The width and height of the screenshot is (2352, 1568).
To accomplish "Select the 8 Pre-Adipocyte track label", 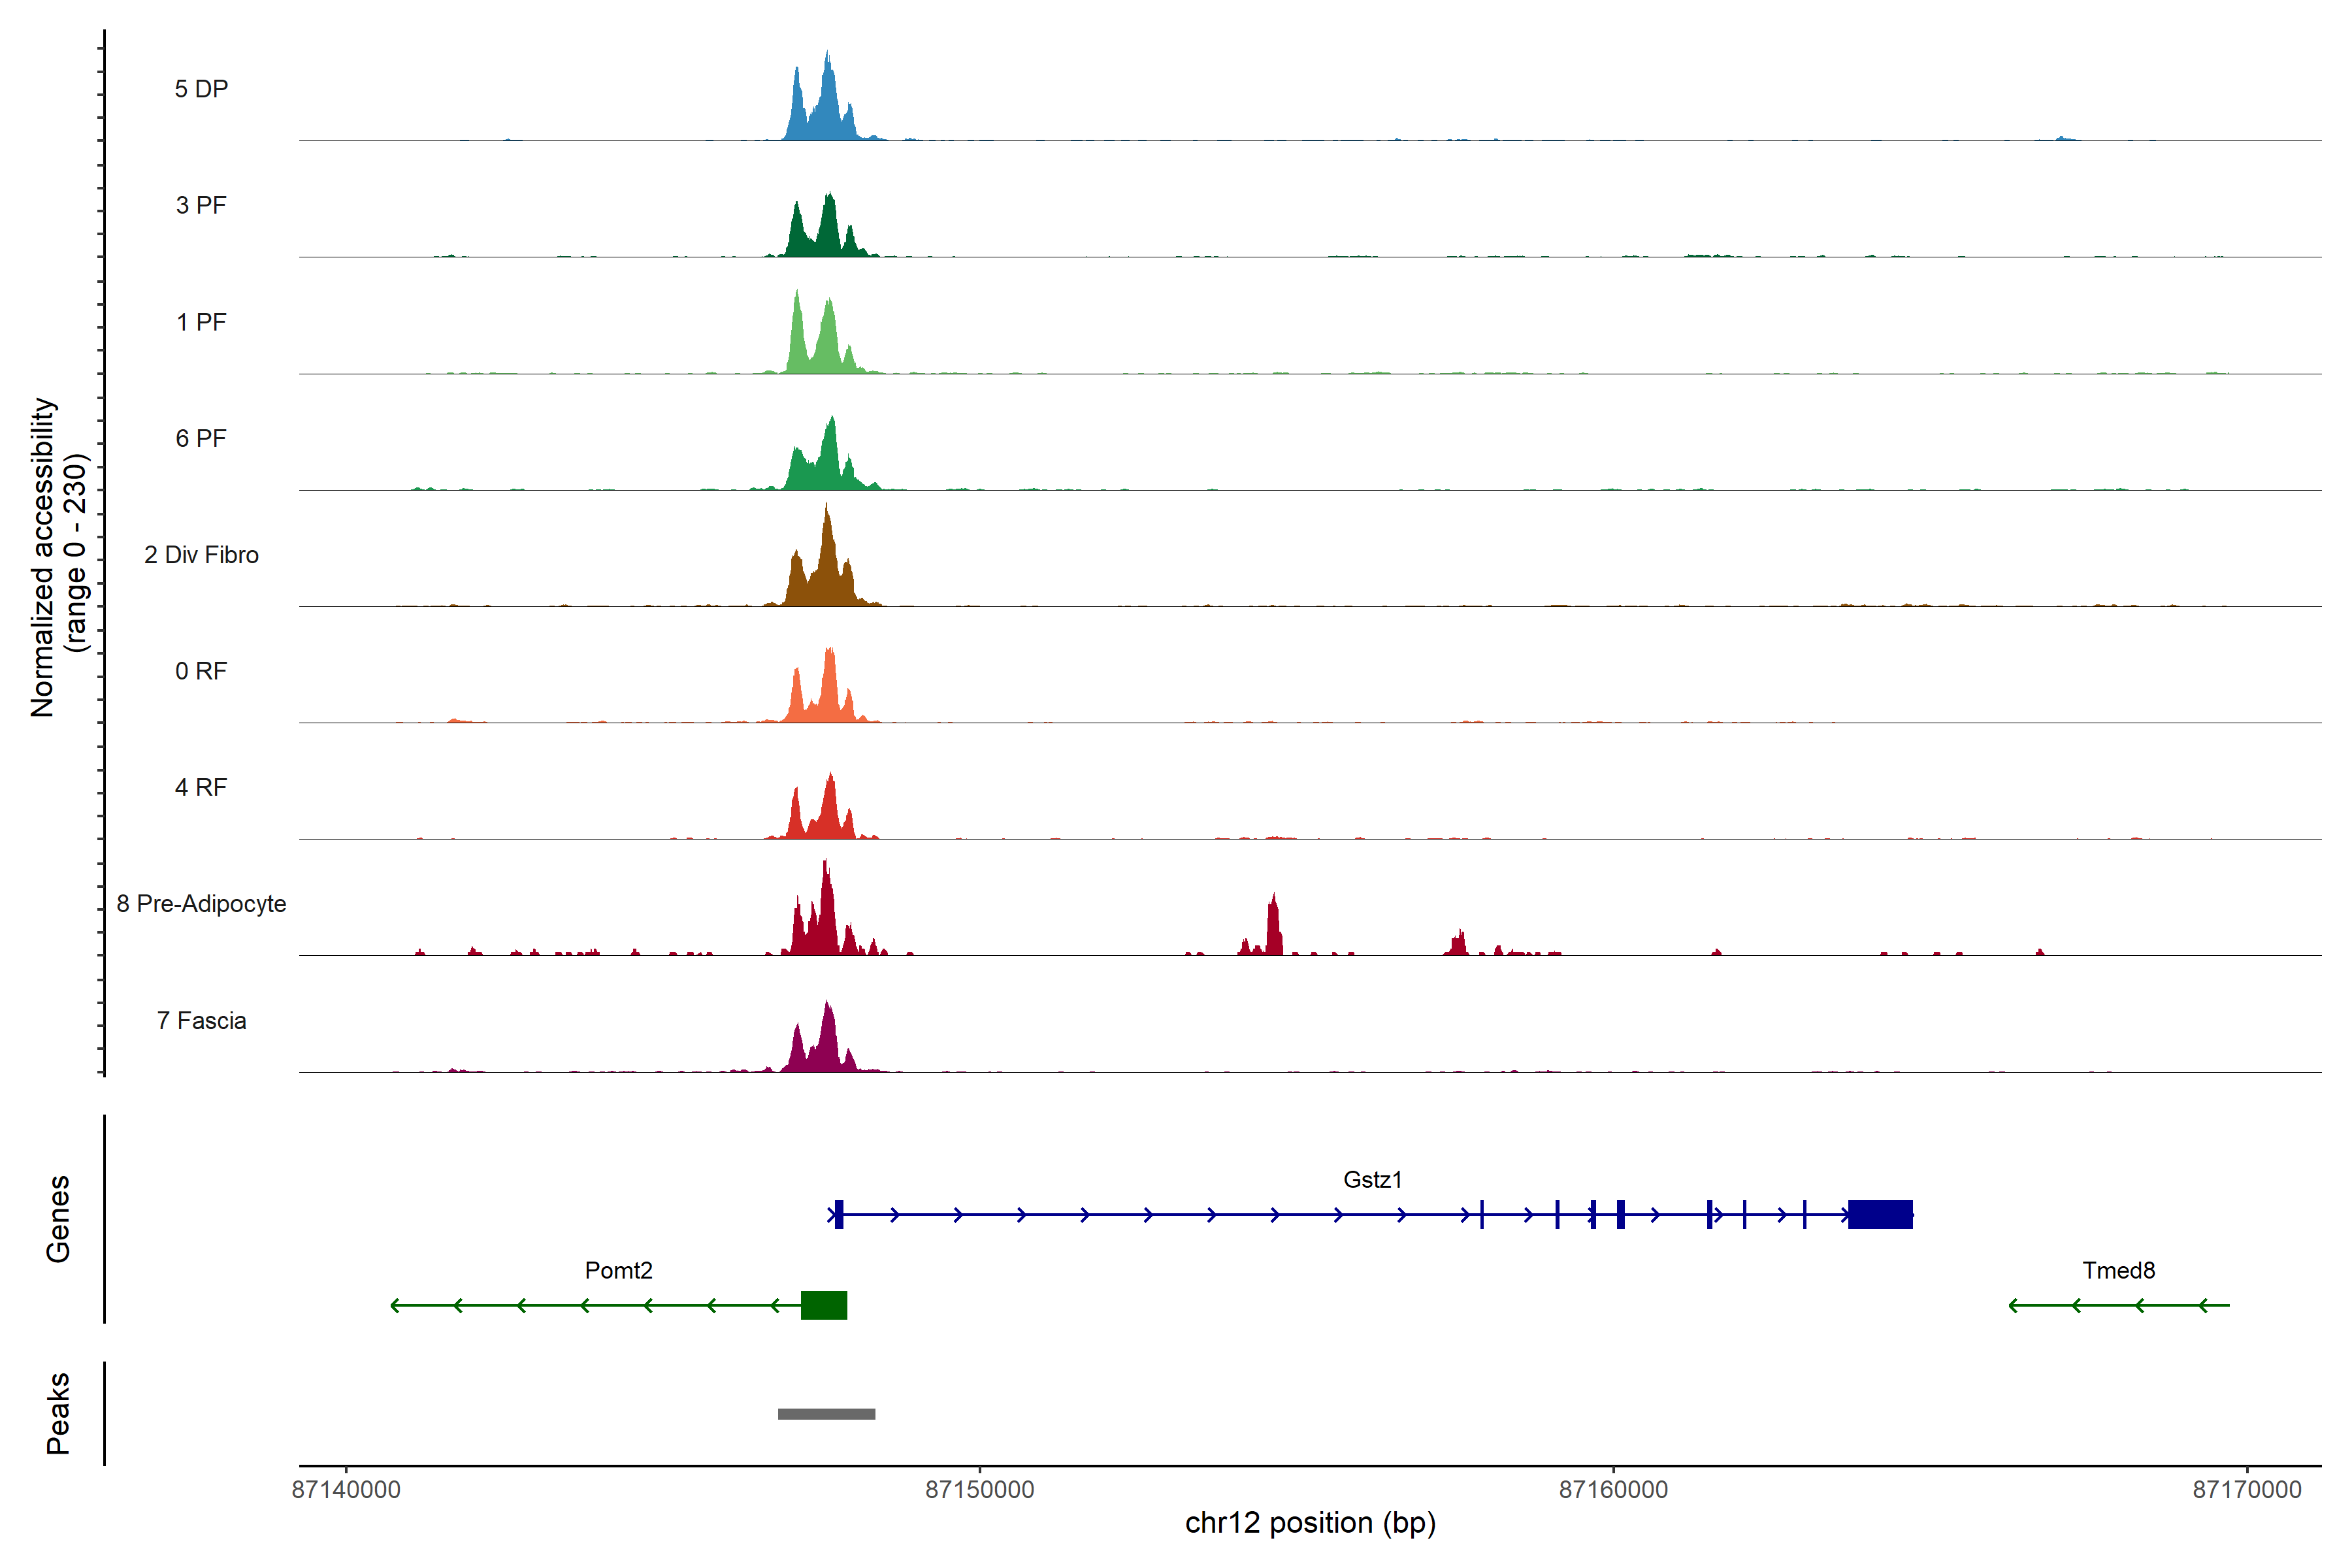I will click(201, 904).
